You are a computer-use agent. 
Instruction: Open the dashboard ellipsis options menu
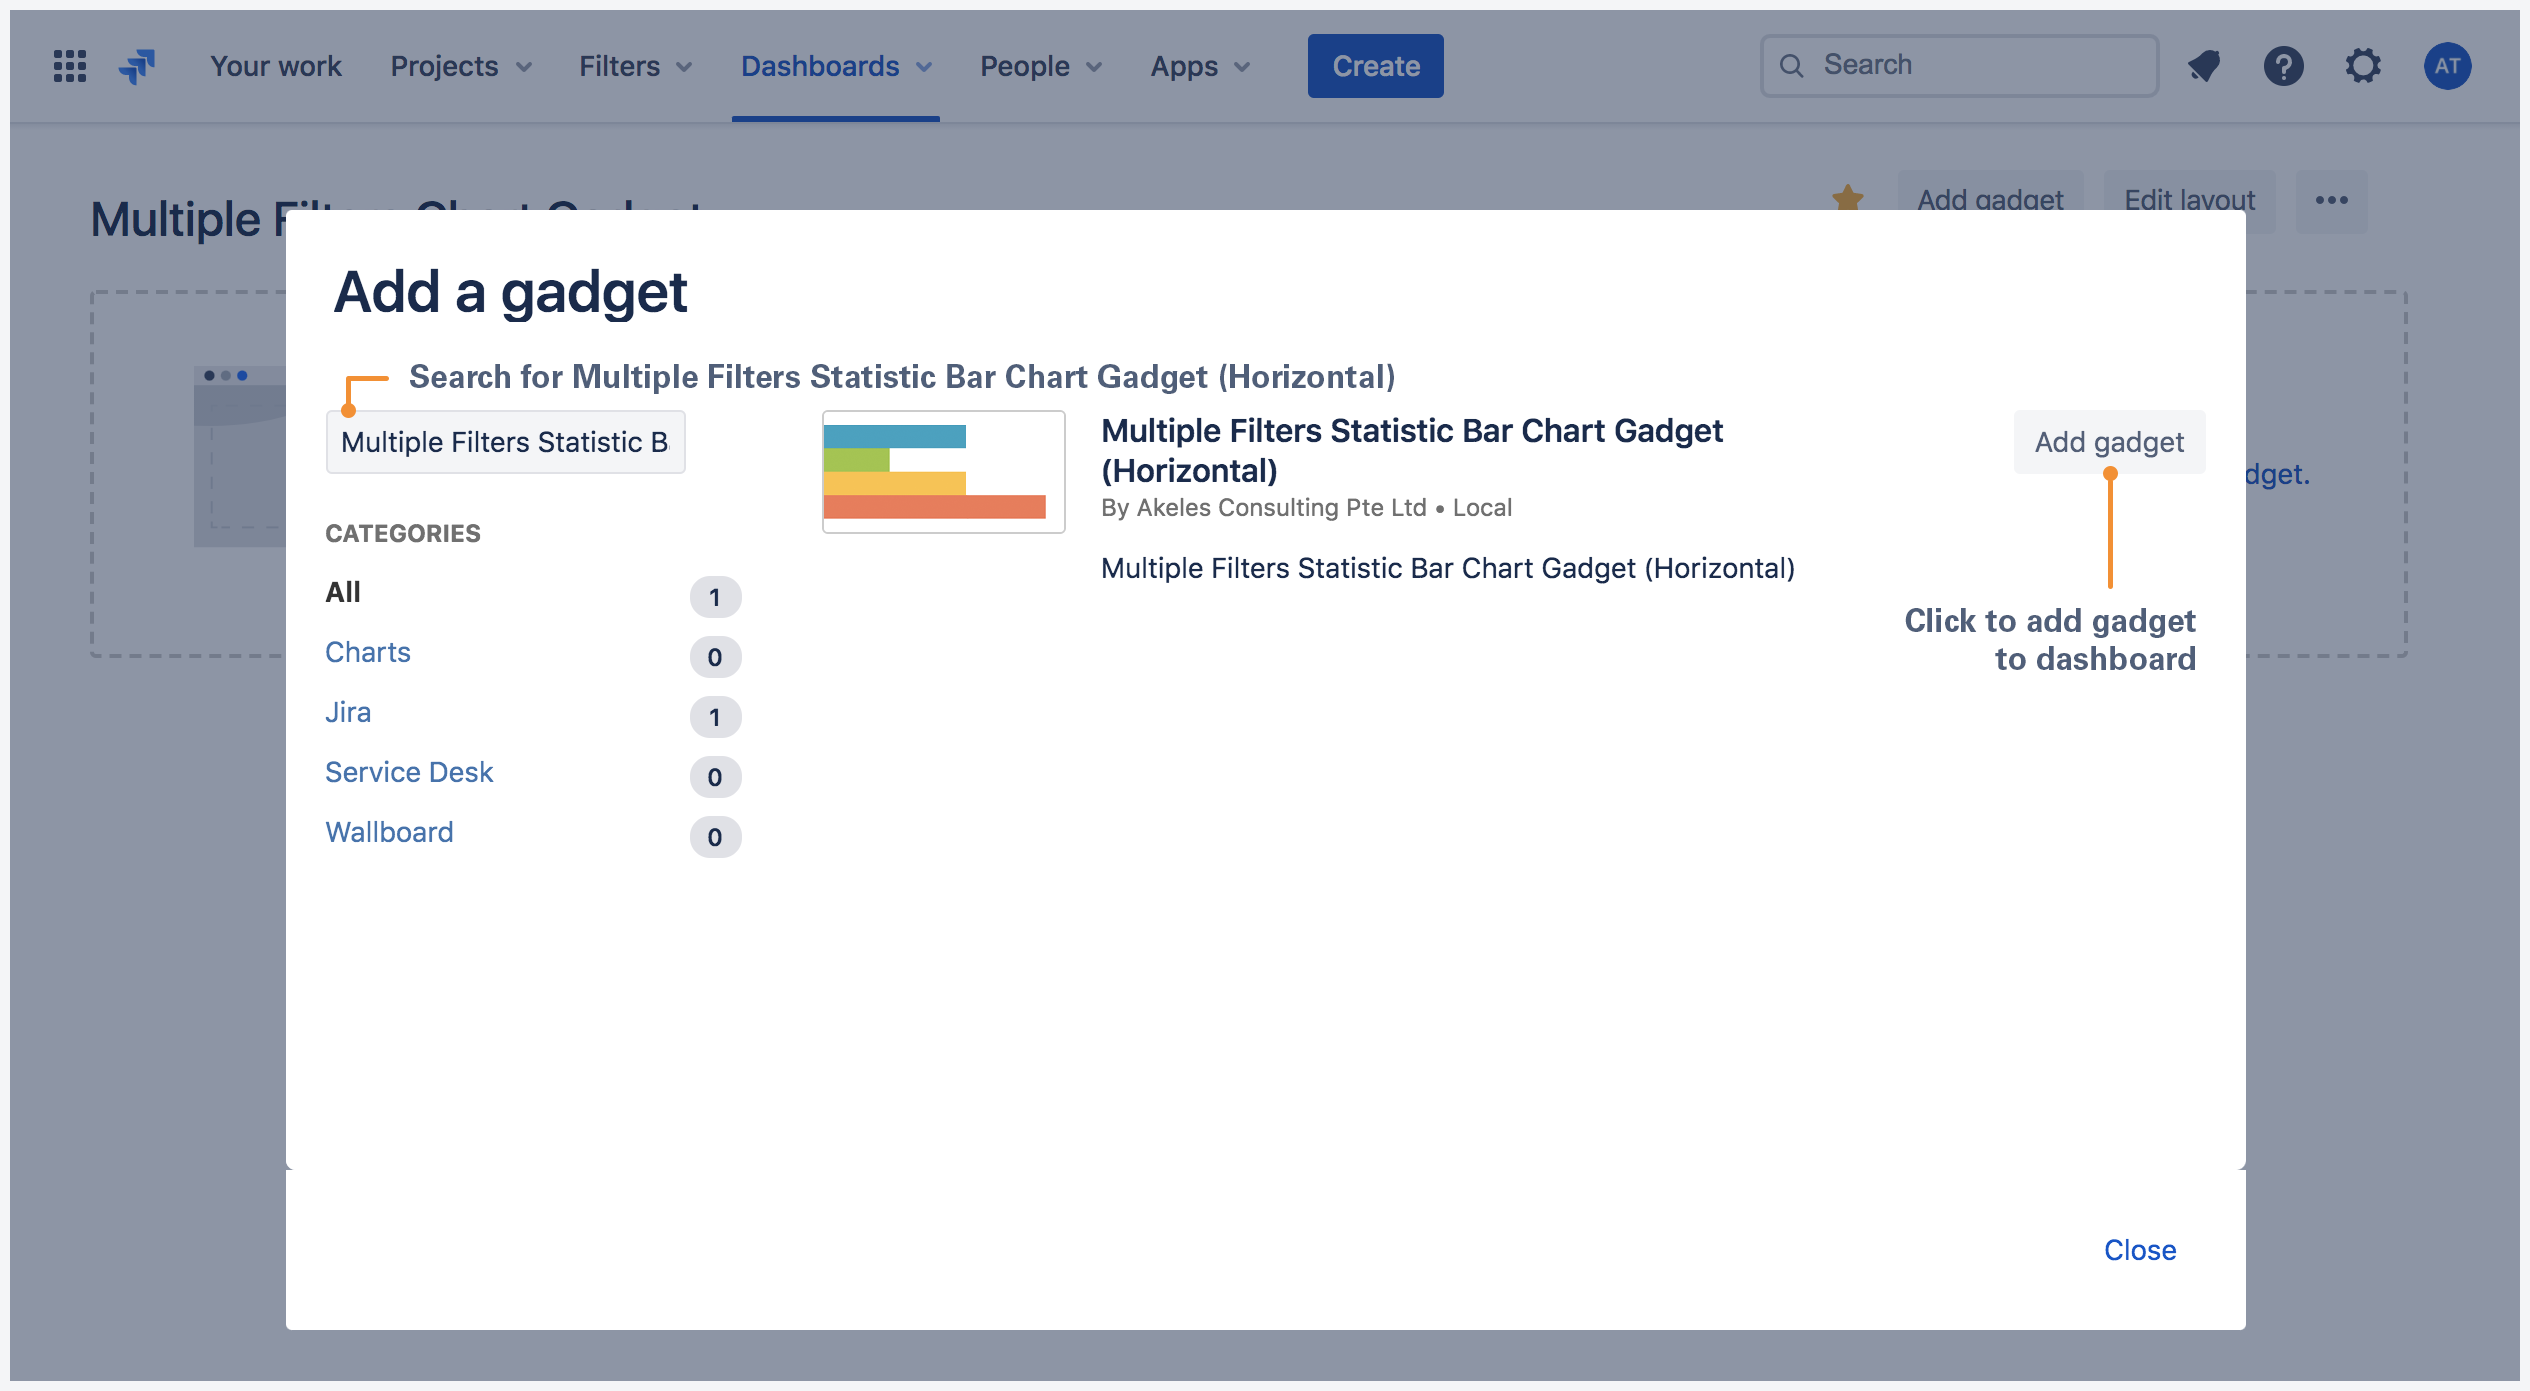[2332, 200]
